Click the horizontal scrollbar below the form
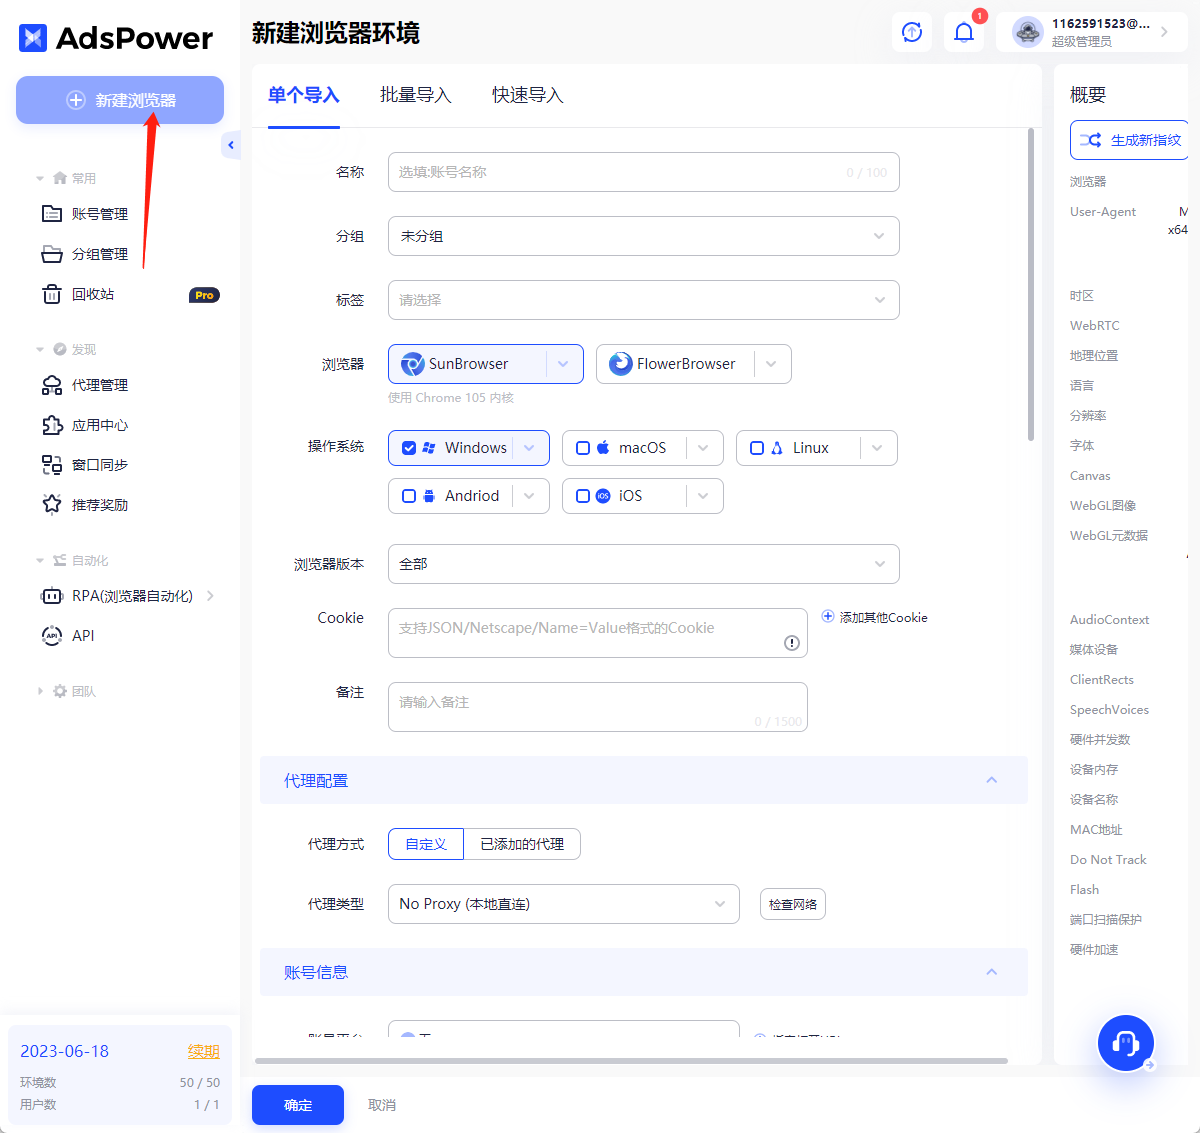1200x1133 pixels. (x=631, y=1061)
